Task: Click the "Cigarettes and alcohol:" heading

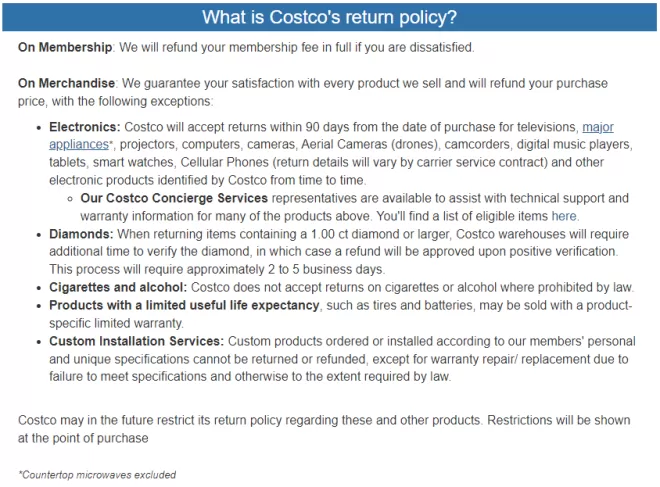Action: (118, 287)
